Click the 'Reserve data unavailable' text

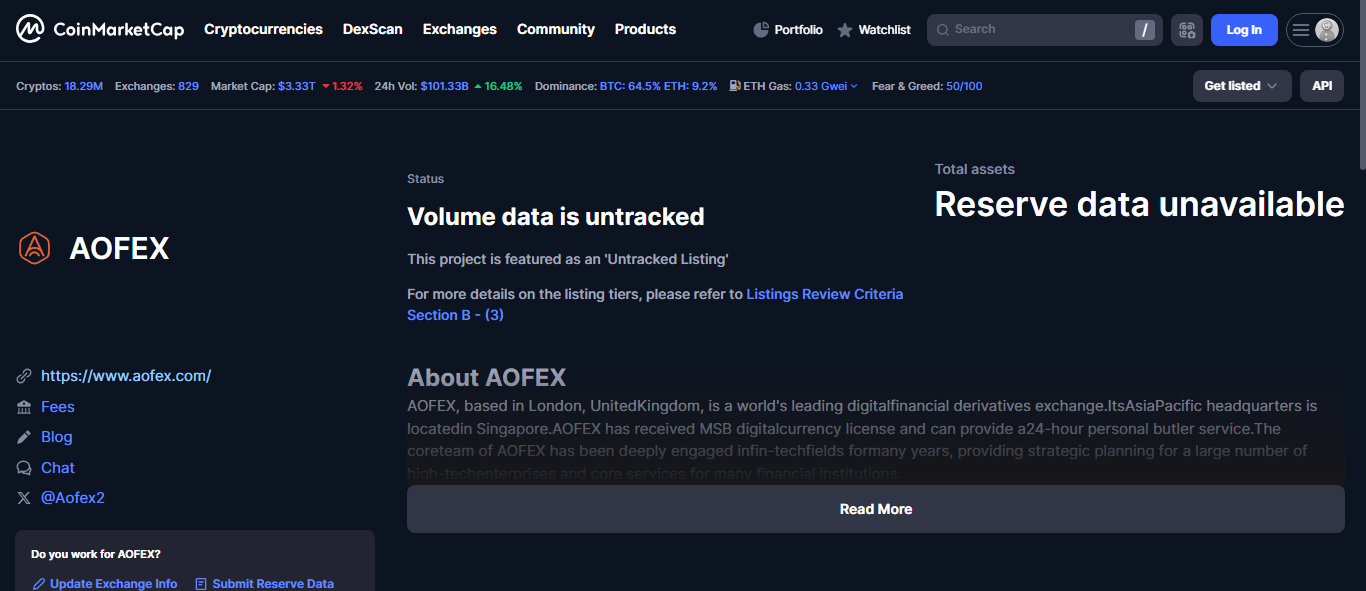pyautogui.click(x=1139, y=204)
